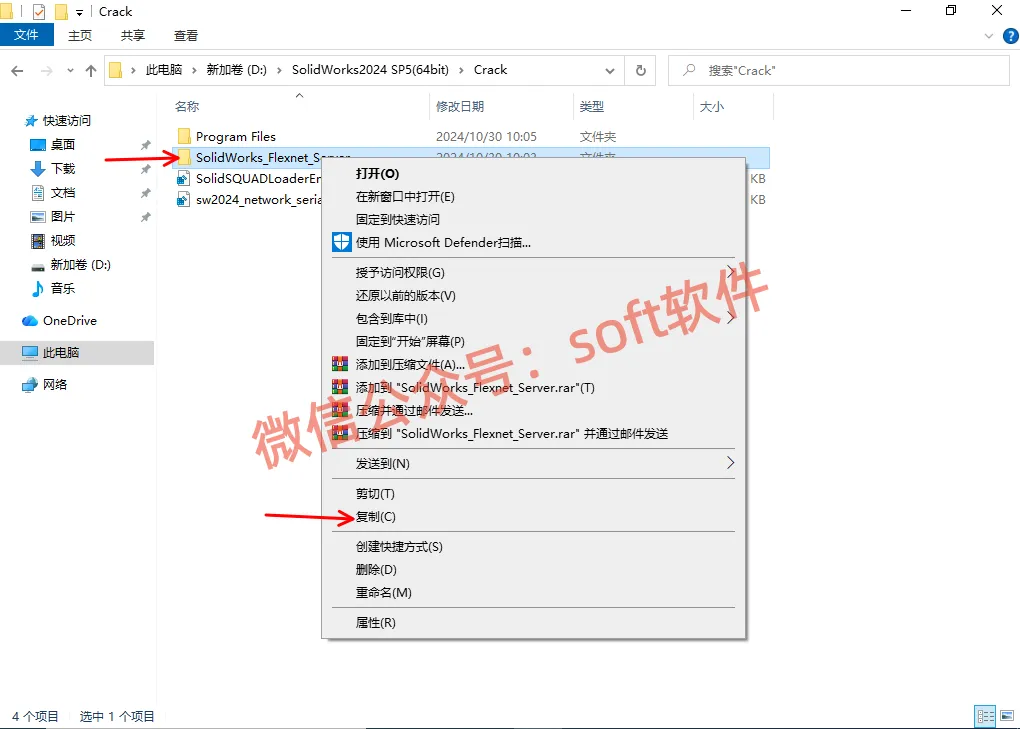Open 桌面 in the navigation pane
This screenshot has height=729, width=1020.
tap(62, 144)
